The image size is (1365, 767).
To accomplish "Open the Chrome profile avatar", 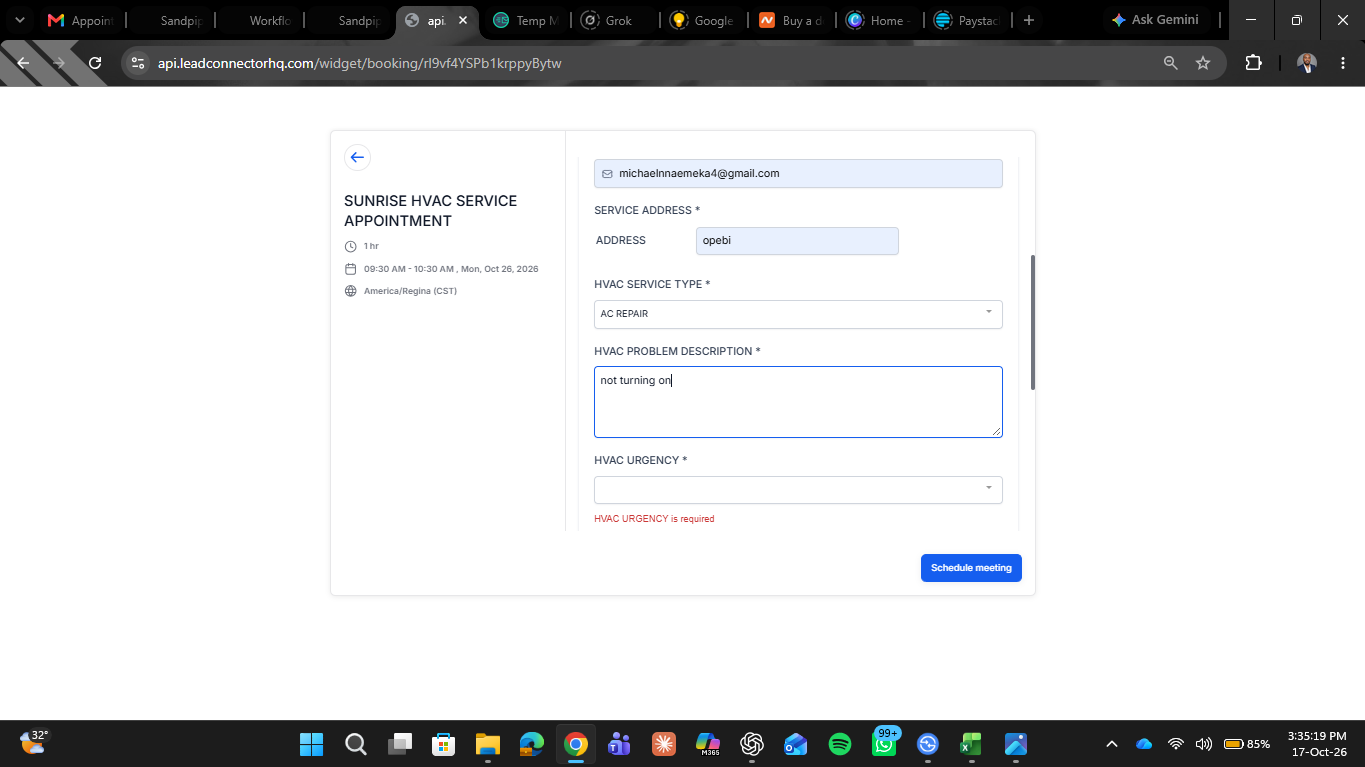I will click(1306, 63).
